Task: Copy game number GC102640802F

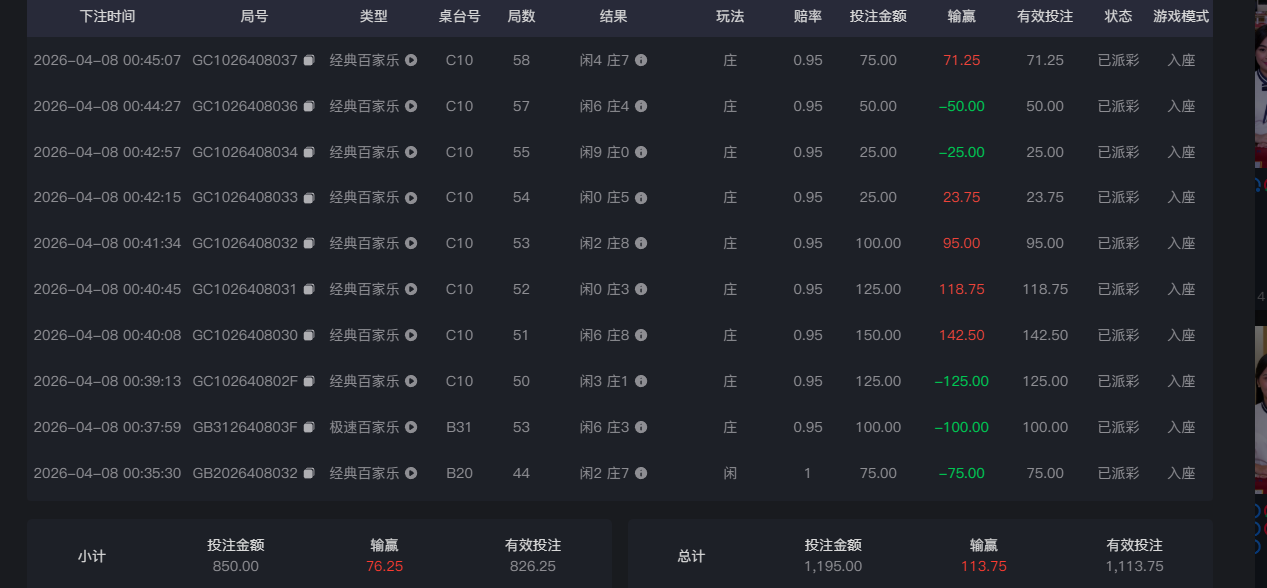Action: click(308, 381)
